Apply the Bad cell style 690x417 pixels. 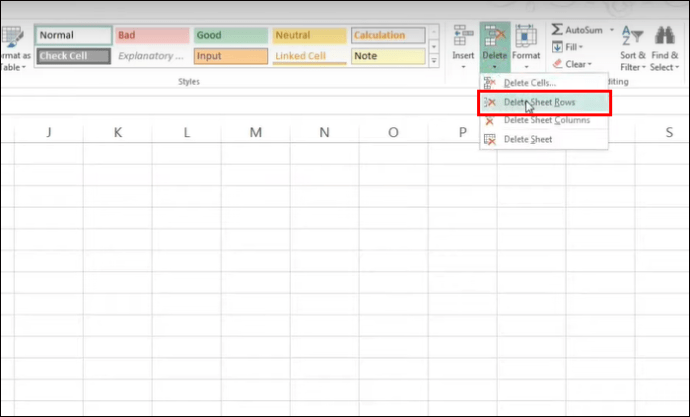click(x=152, y=35)
